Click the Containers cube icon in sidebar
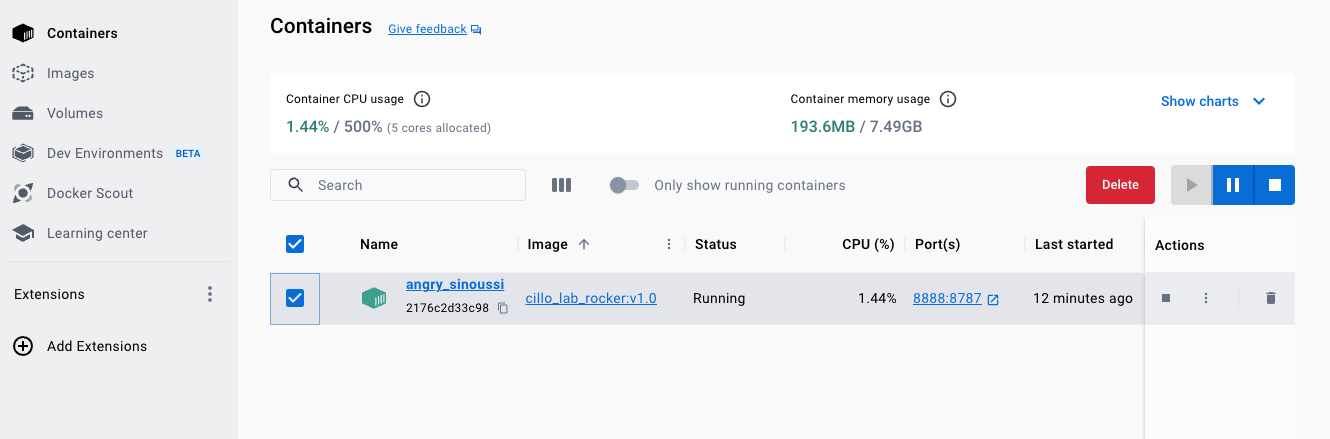Image resolution: width=1330 pixels, height=439 pixels. 23,33
